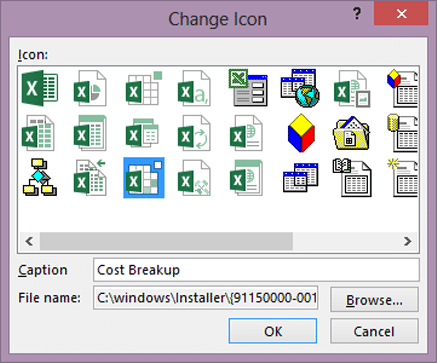
Task: Choose the cube with table document icon
Action: click(402, 88)
